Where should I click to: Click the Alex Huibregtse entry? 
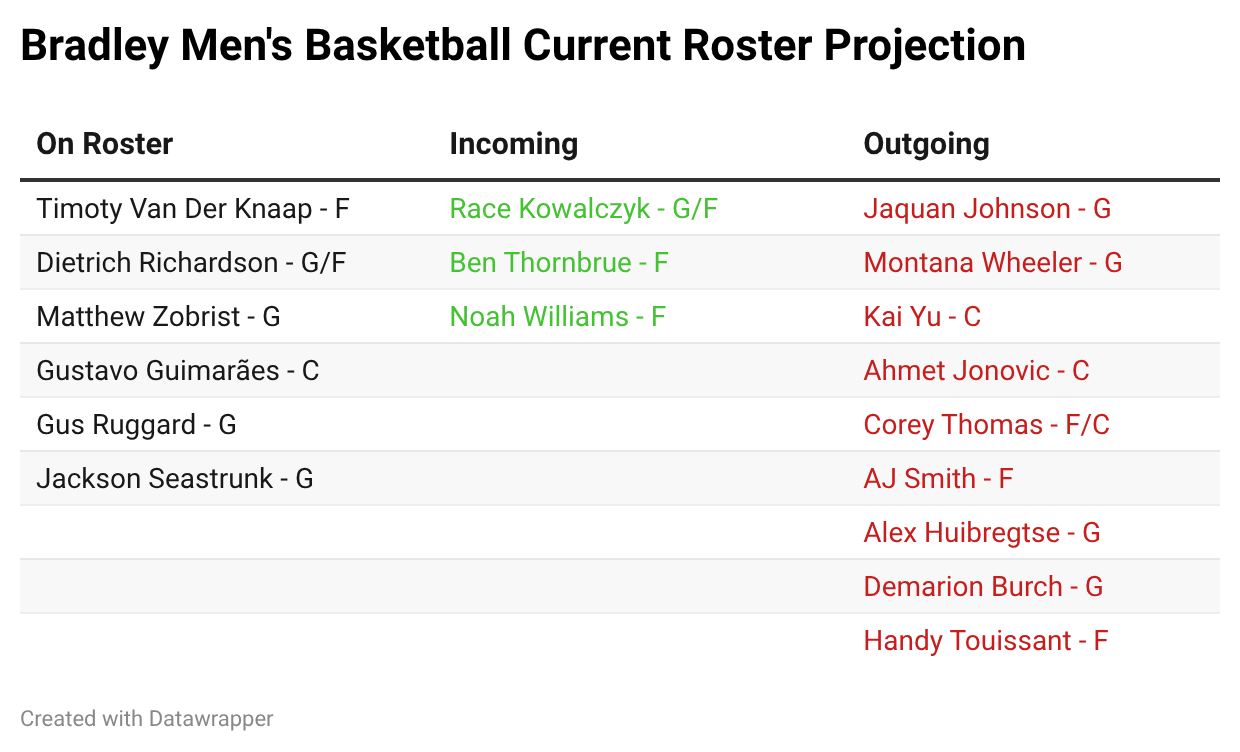click(x=981, y=533)
